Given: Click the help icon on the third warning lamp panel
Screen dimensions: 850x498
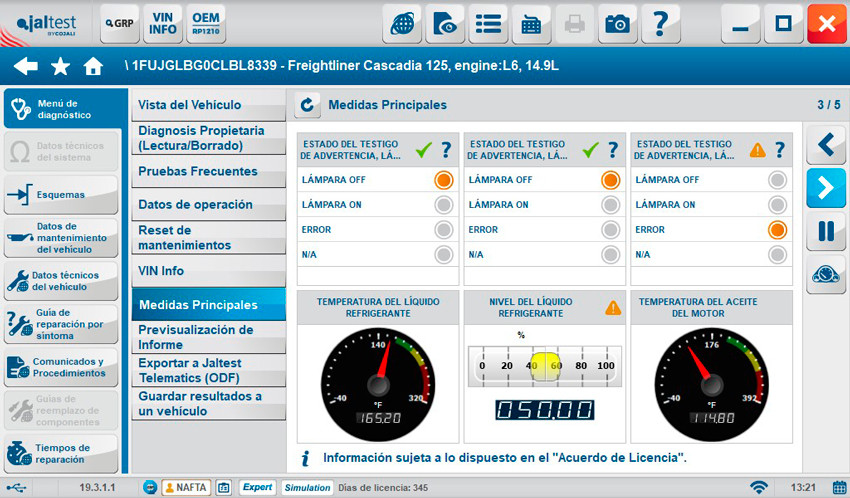Looking at the screenshot, I should coord(780,150).
